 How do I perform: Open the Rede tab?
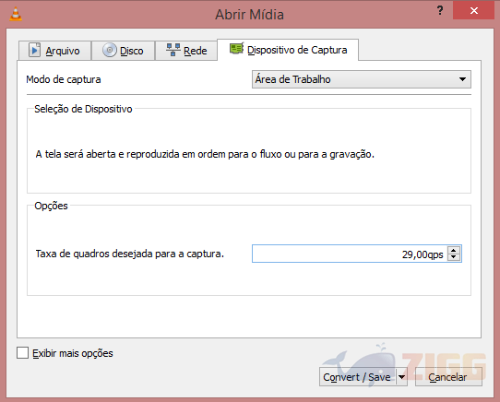point(186,51)
